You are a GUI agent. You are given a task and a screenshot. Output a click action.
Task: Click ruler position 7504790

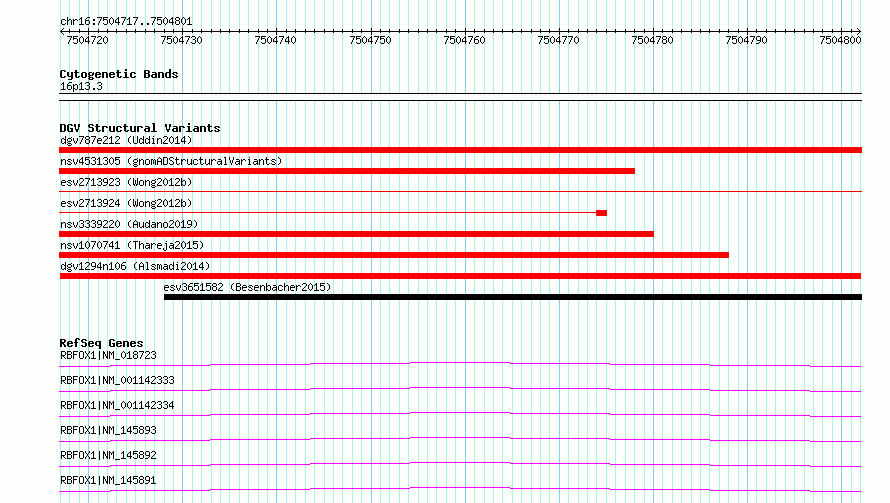[746, 40]
